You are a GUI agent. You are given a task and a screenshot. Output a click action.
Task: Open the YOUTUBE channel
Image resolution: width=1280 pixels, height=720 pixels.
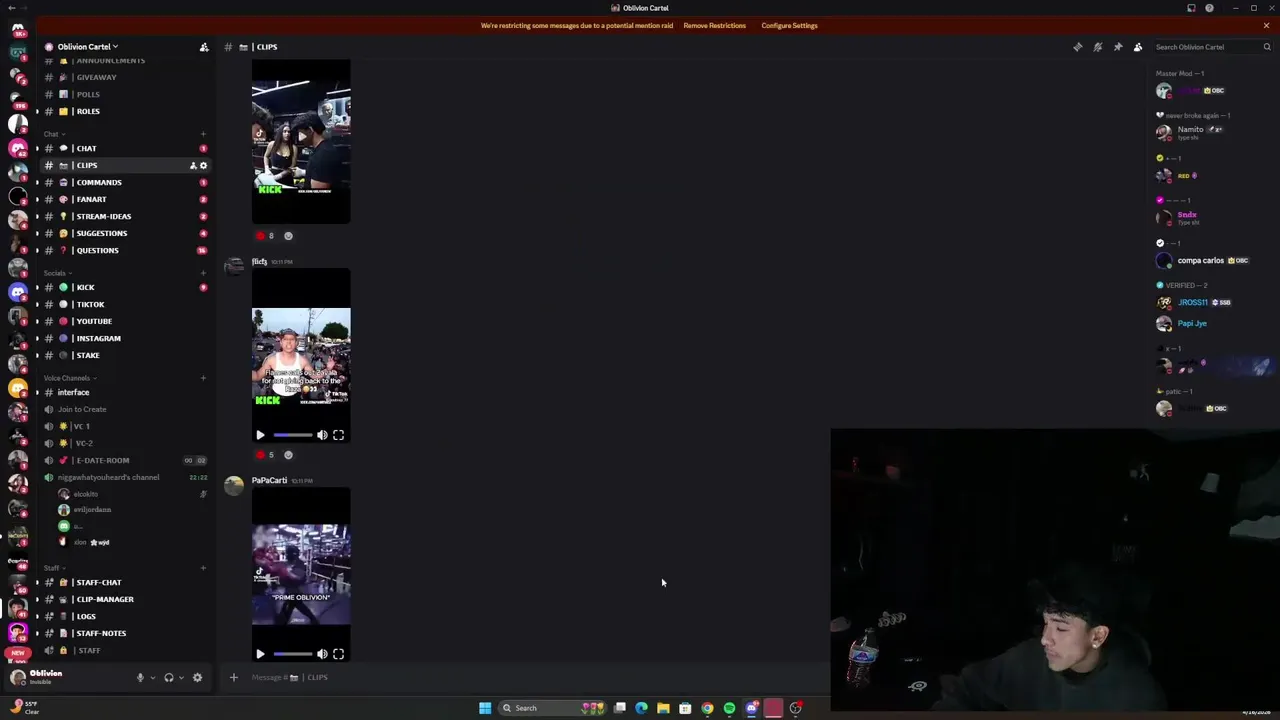(125, 321)
